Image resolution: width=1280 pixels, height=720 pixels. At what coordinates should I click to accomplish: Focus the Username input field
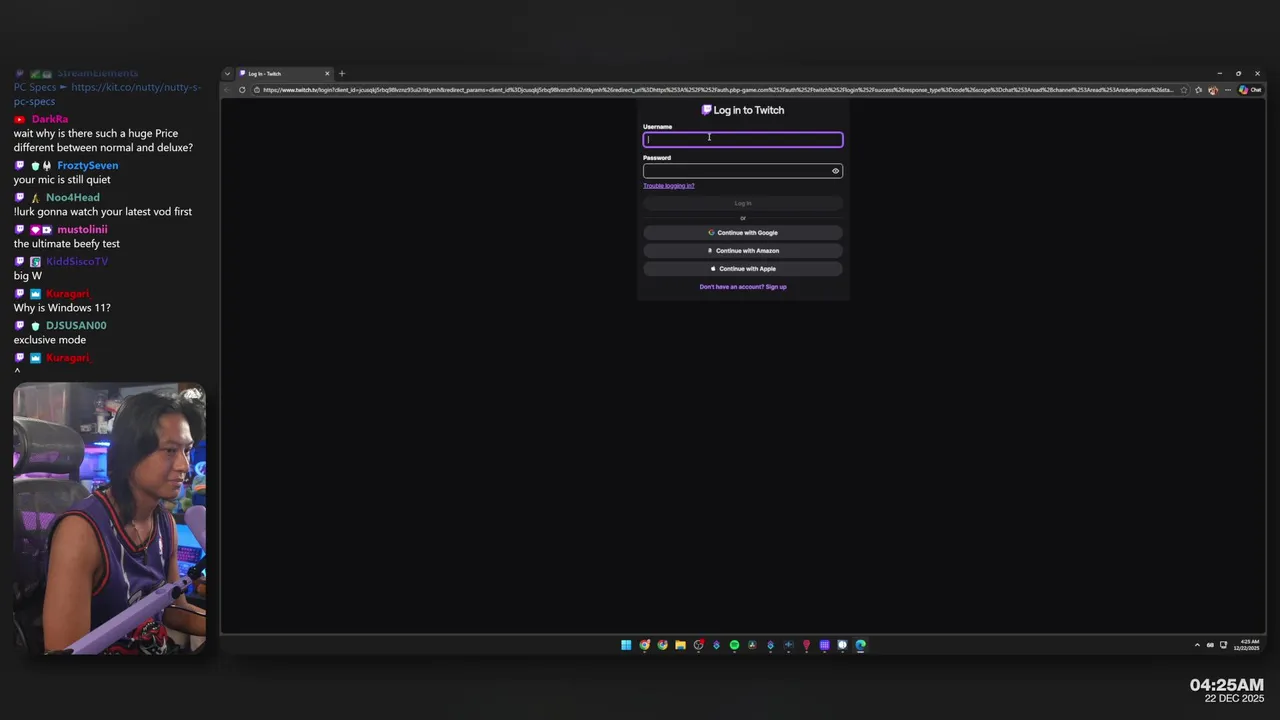[x=743, y=140]
